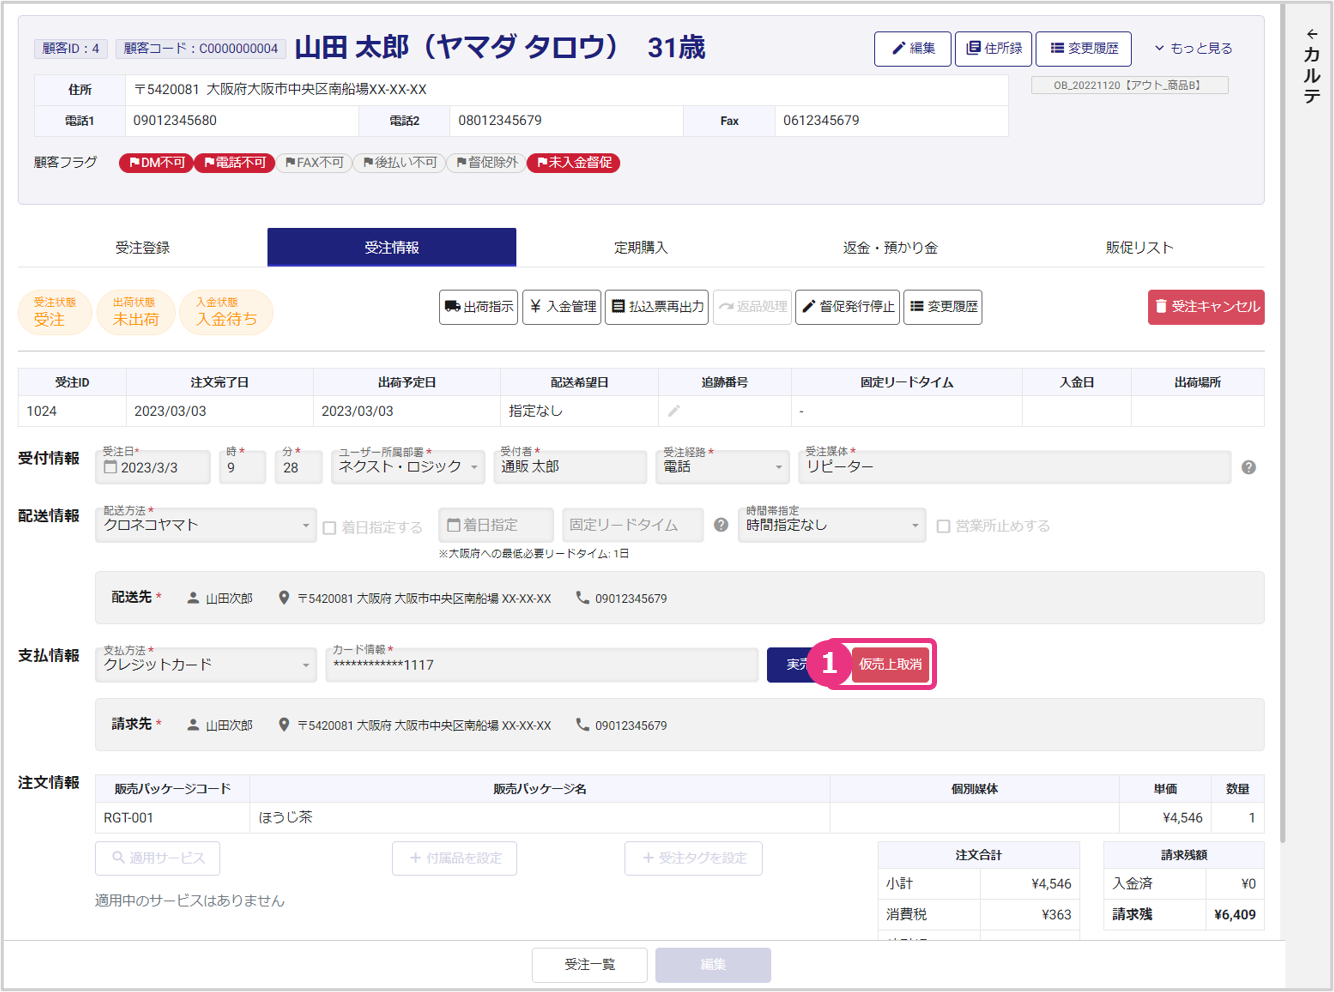Image resolution: width=1334 pixels, height=992 pixels.
Task: Click the pencil icon in tracking number cell
Action: pos(674,411)
